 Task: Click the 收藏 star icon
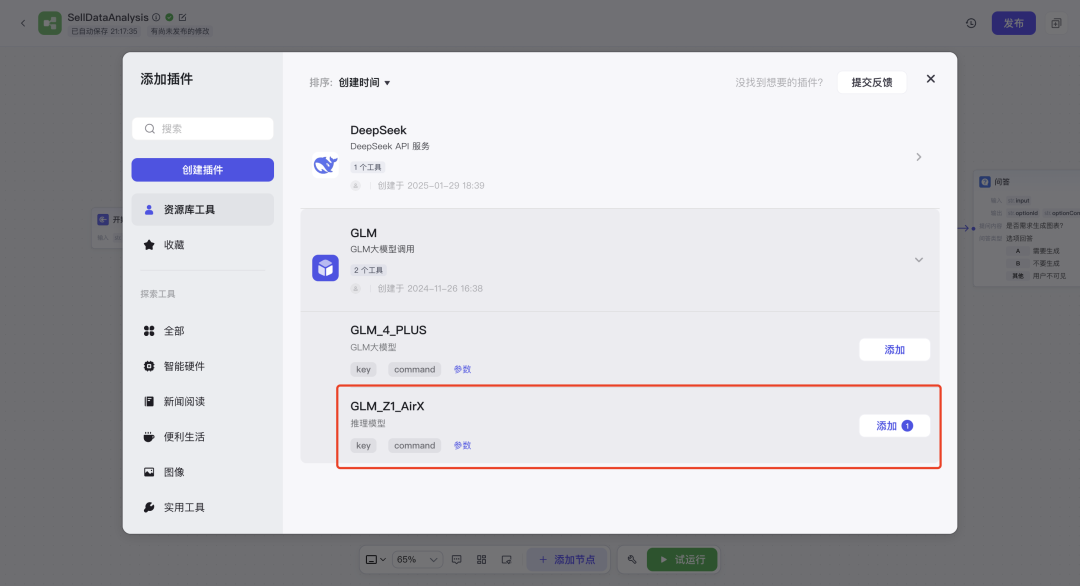pos(149,244)
